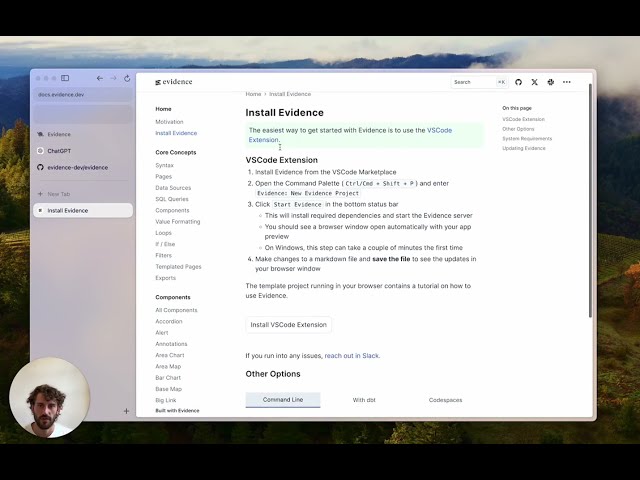Open All Components page
This screenshot has width=640, height=480.
point(176,310)
